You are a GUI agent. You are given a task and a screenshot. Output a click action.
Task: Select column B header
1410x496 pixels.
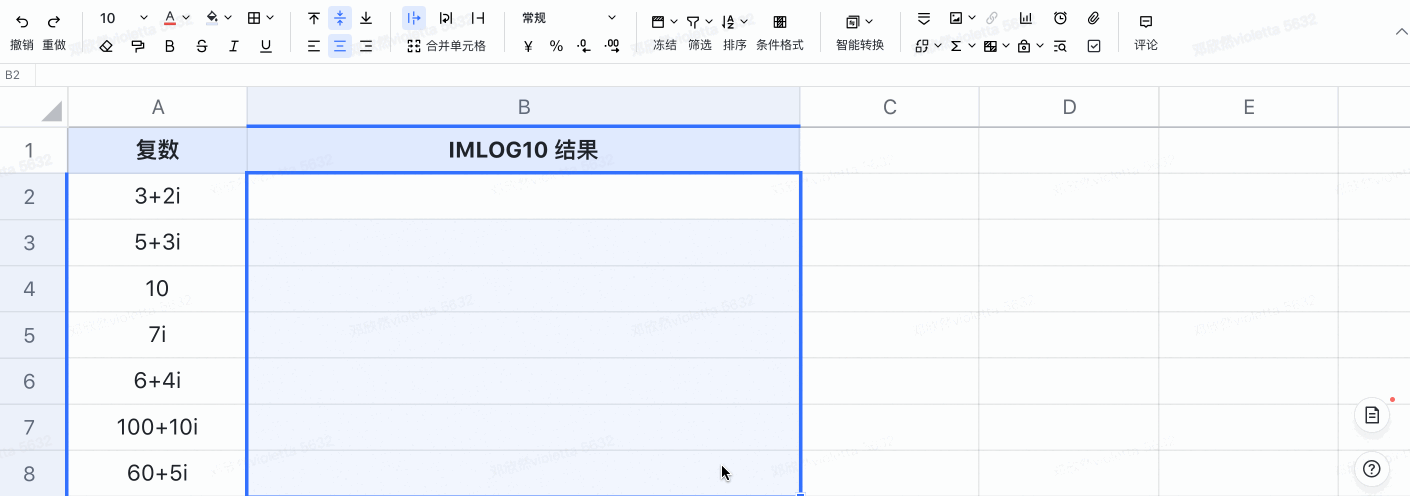(524, 107)
